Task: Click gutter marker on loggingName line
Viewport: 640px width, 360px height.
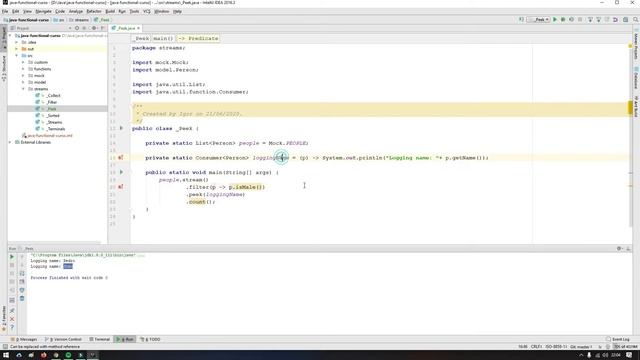Action: tap(120, 158)
